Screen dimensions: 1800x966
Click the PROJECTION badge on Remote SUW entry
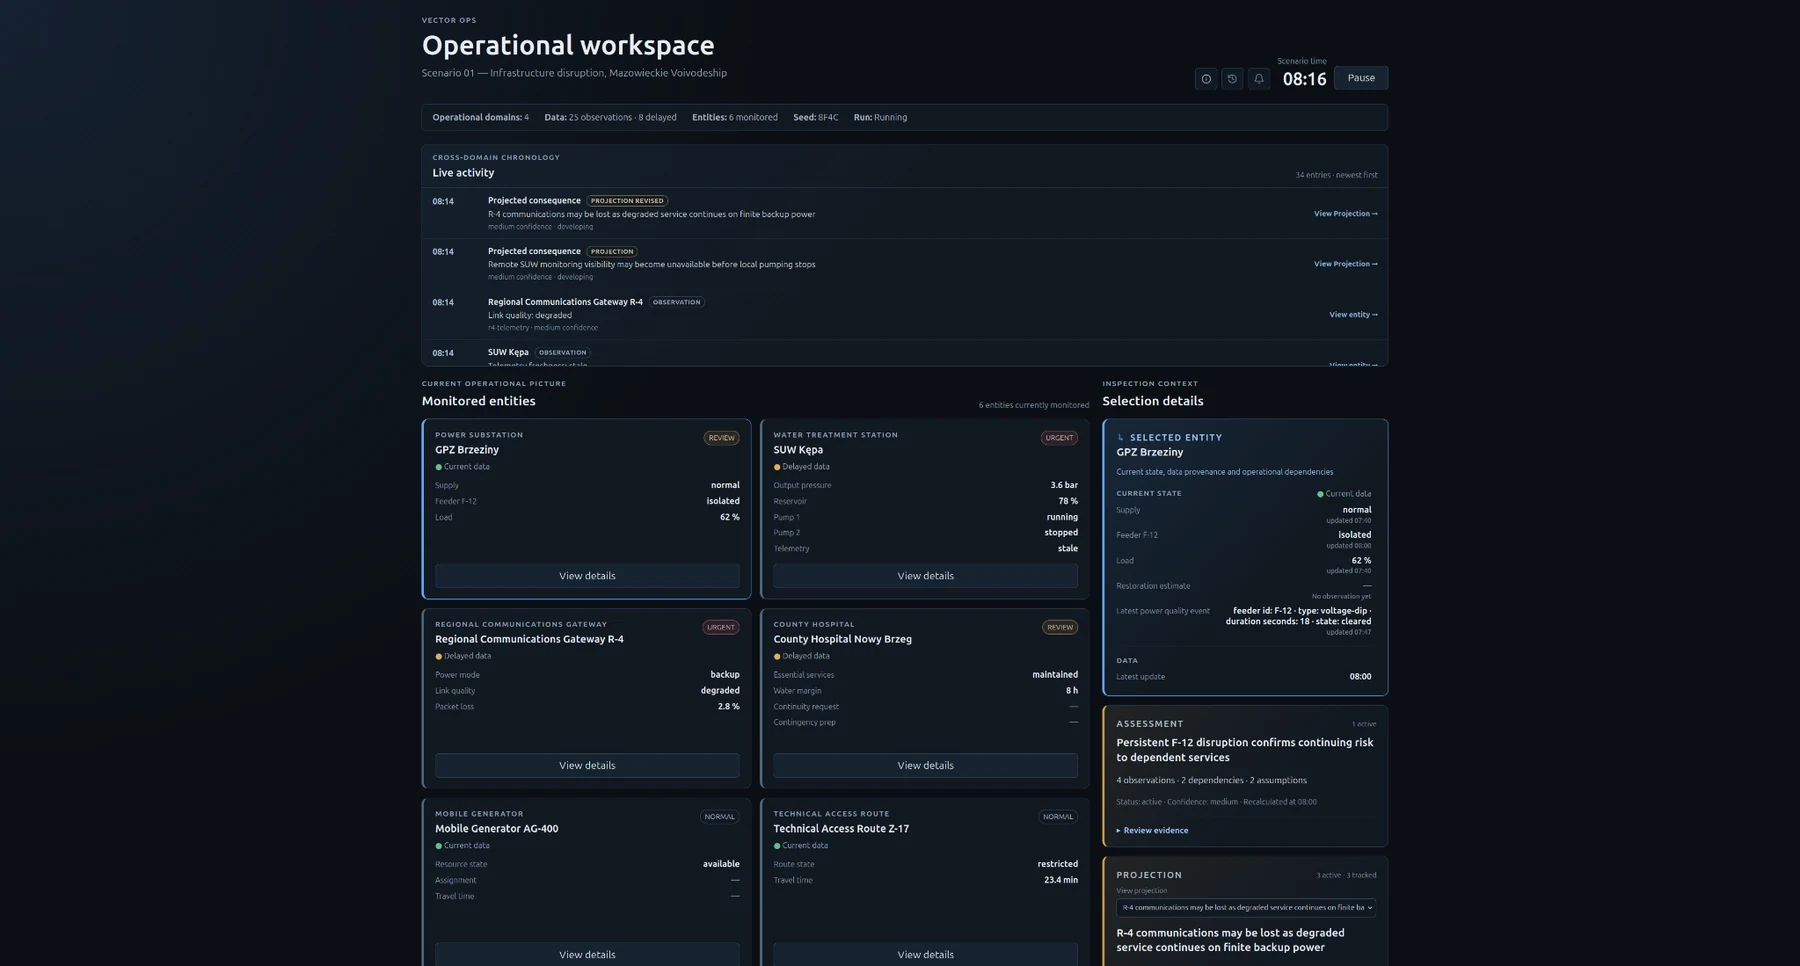pos(612,252)
